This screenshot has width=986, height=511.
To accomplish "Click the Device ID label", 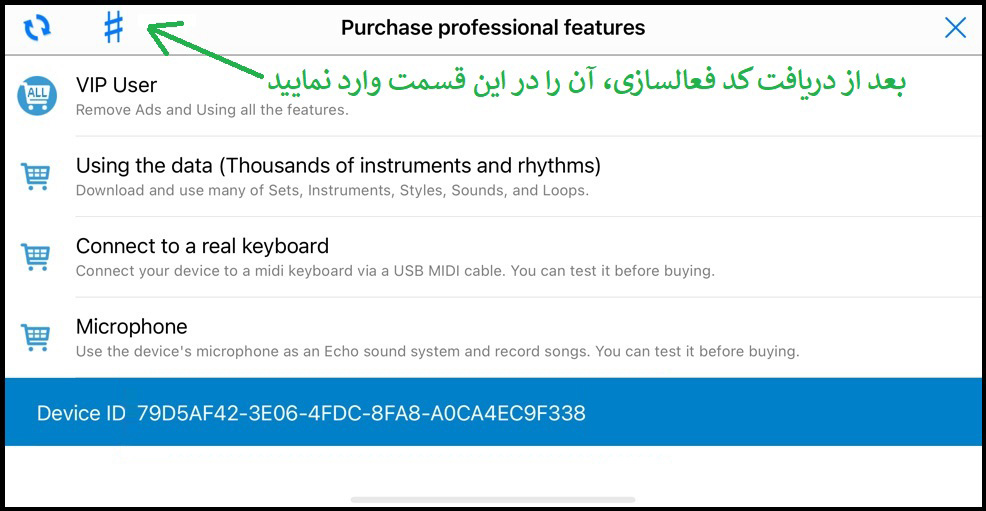I will 81,413.
